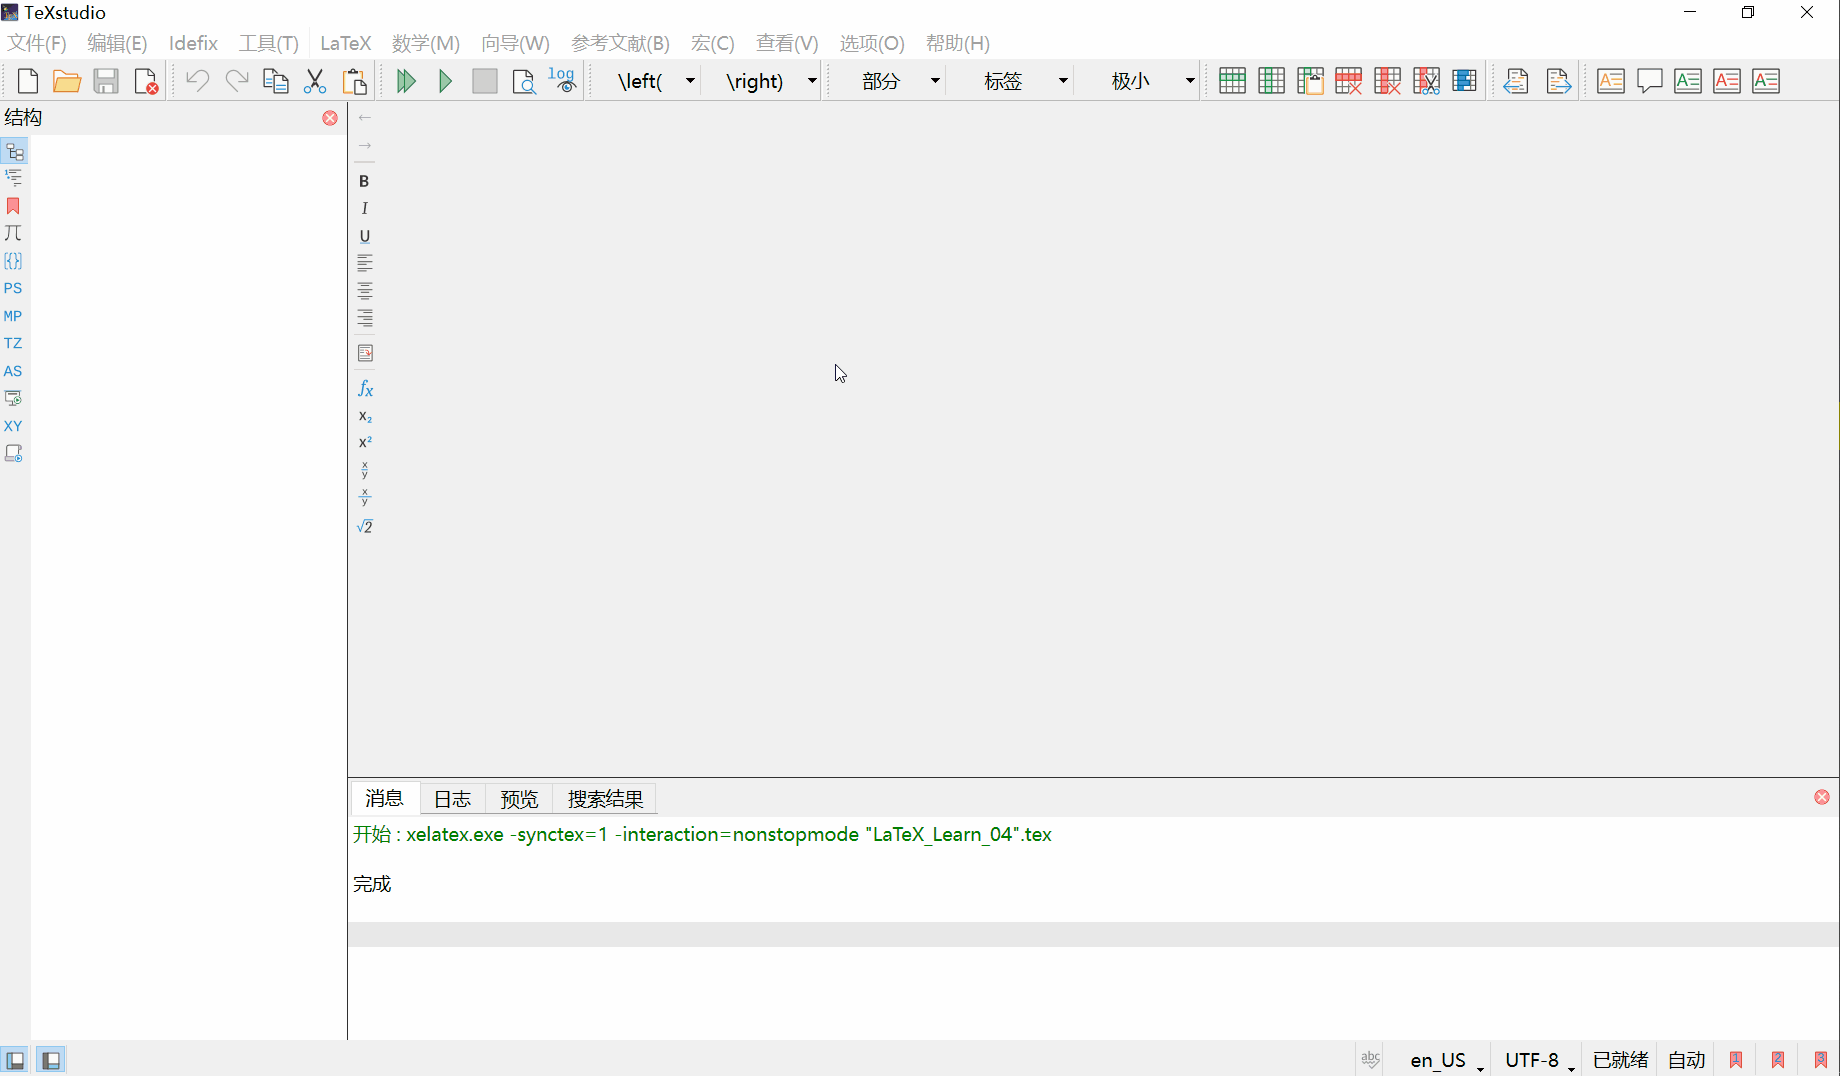Switch to the 预览 preview tab
The width and height of the screenshot is (1840, 1076).
(519, 799)
